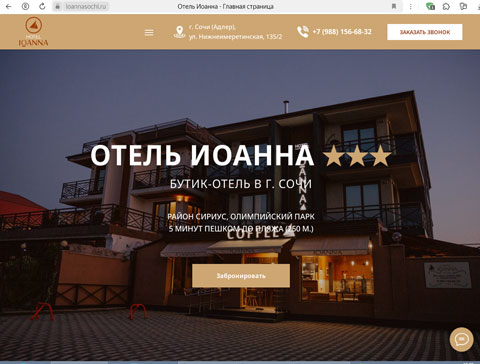This screenshot has width=480, height=364.
Task: Click the ЗАКАЗАТЬ ЗВОНОК button
Action: click(425, 32)
